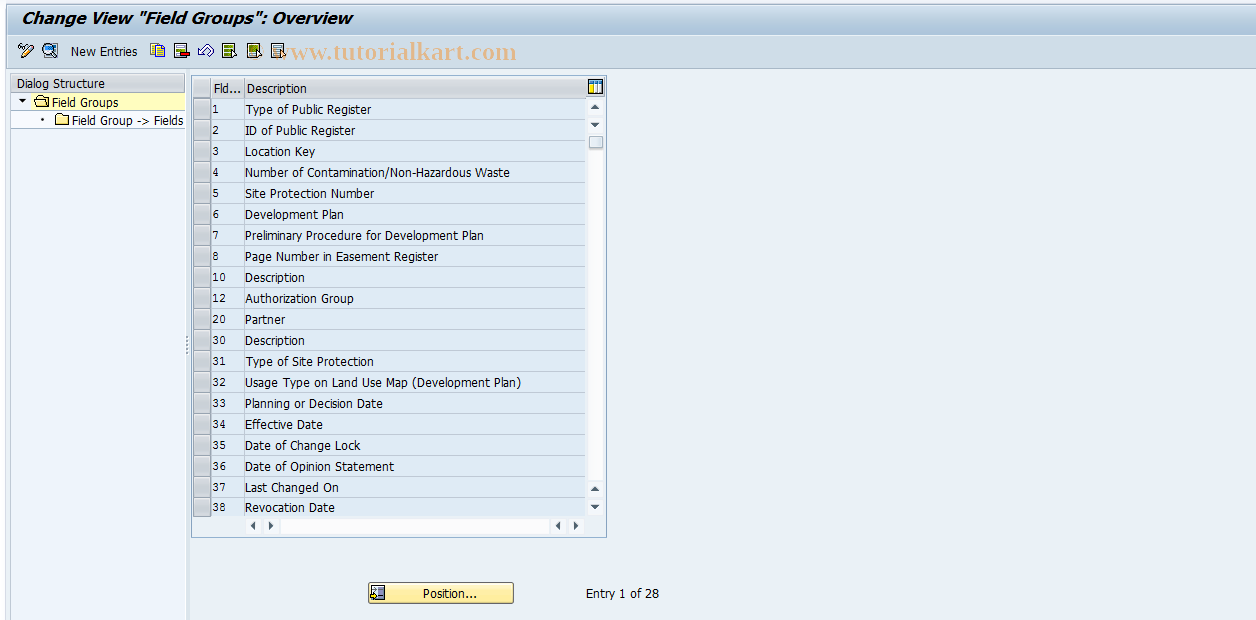Click the Dialog Structure panel header
Screen dimensions: 1256x620
[x=97, y=83]
